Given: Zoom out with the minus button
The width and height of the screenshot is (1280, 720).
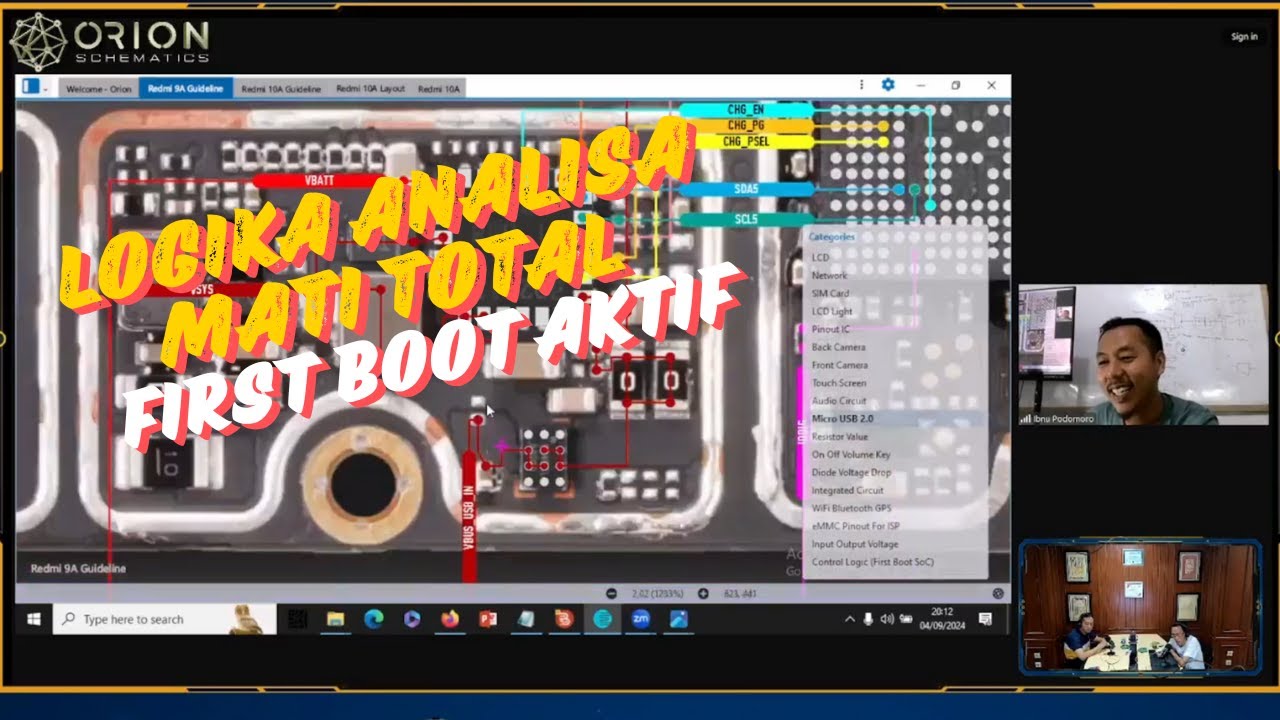Looking at the screenshot, I should [611, 593].
